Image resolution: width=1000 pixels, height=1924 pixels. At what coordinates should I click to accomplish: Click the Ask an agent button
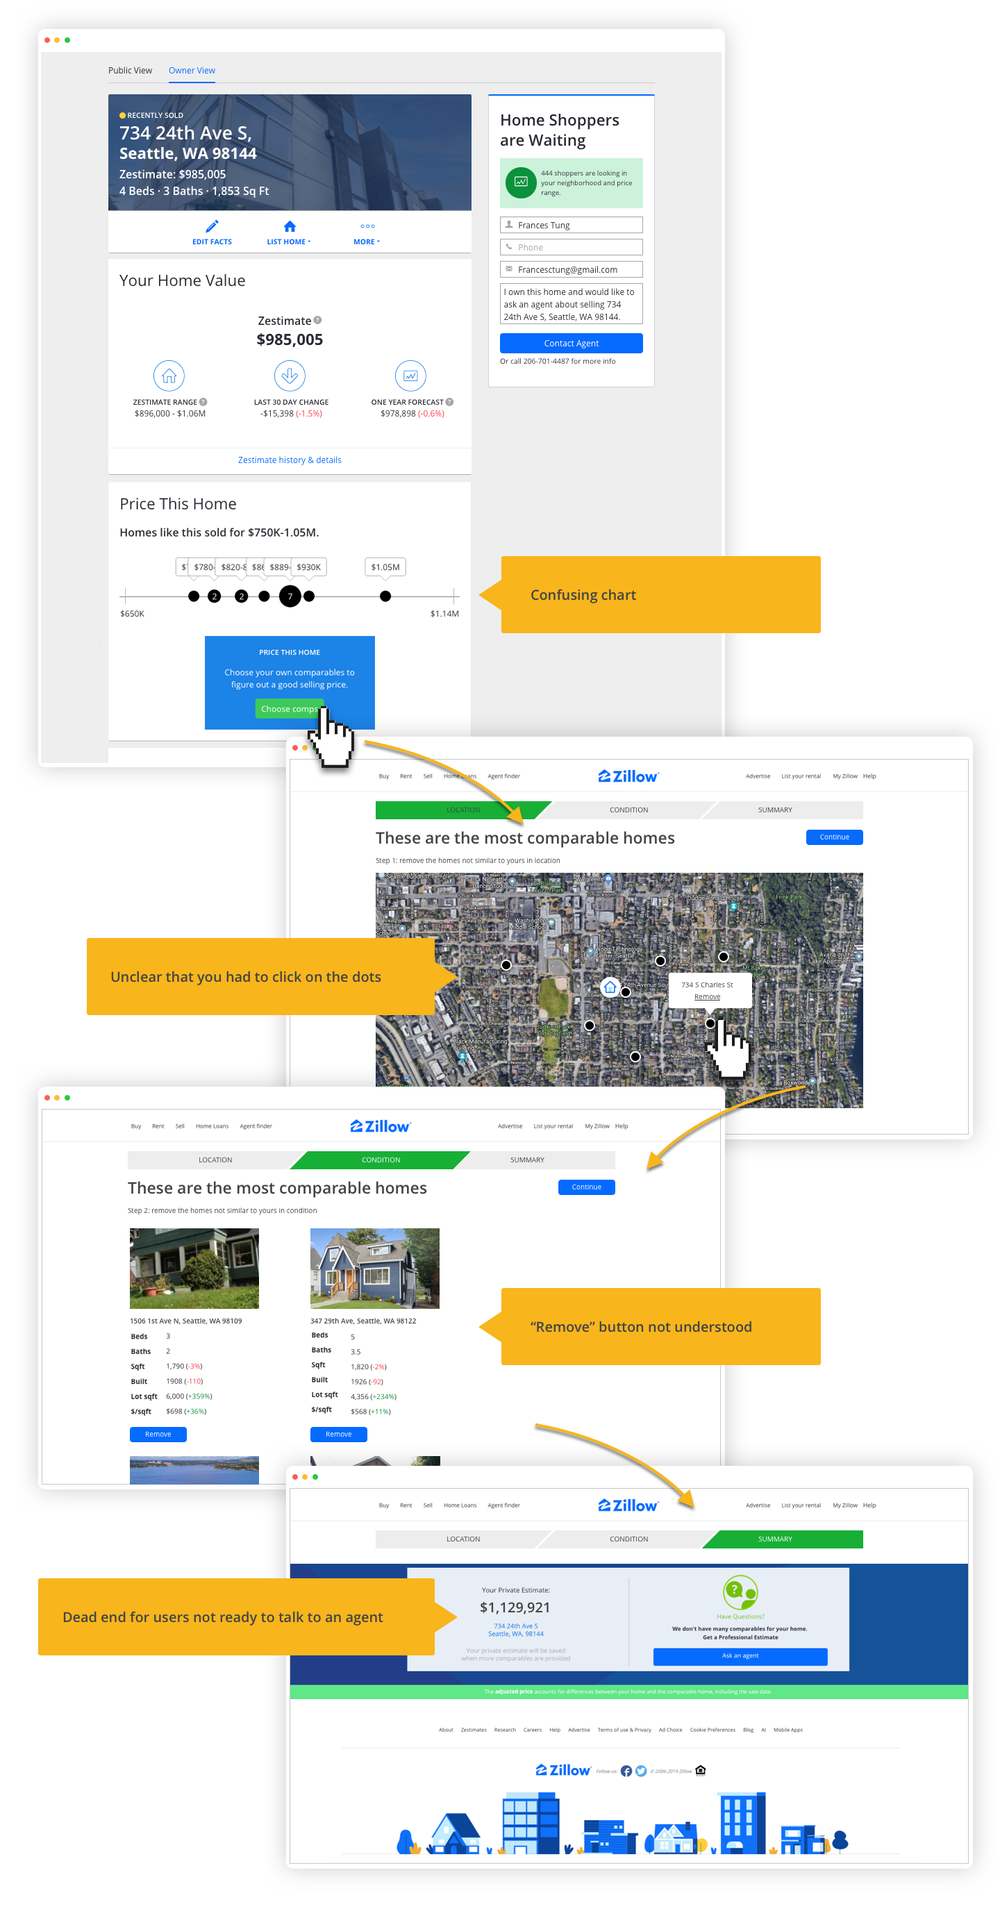[740, 1656]
